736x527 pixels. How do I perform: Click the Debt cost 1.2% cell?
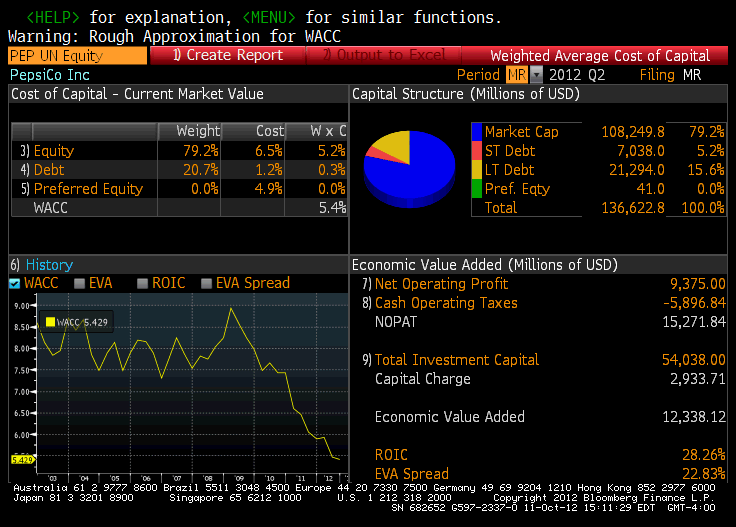click(269, 169)
